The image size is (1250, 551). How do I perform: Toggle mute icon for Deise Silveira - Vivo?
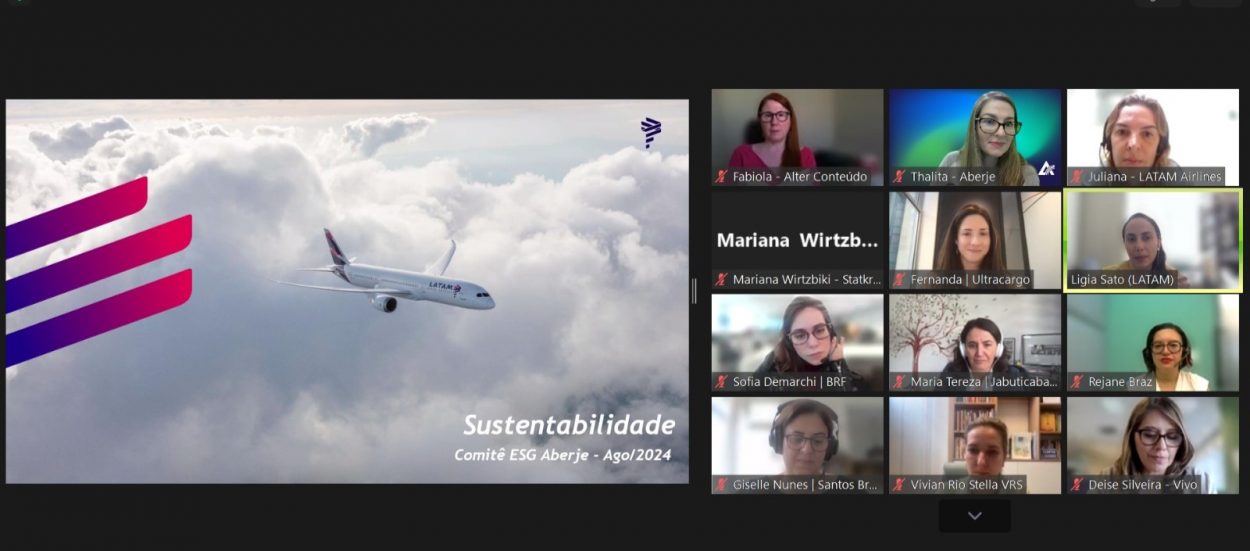(1077, 485)
